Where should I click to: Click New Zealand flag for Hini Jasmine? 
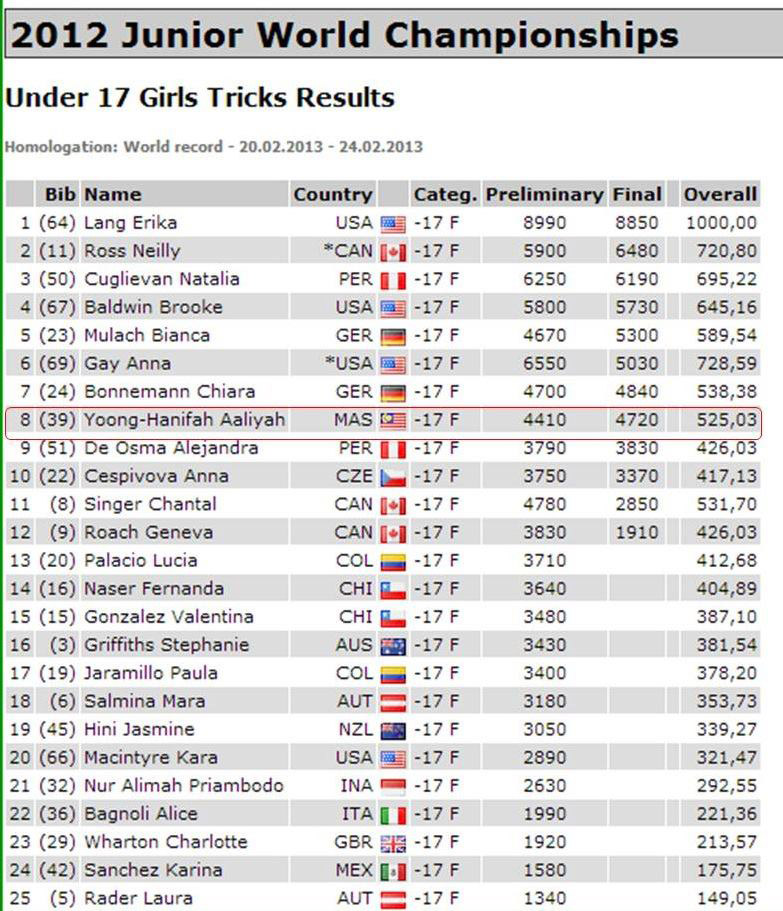click(x=393, y=730)
